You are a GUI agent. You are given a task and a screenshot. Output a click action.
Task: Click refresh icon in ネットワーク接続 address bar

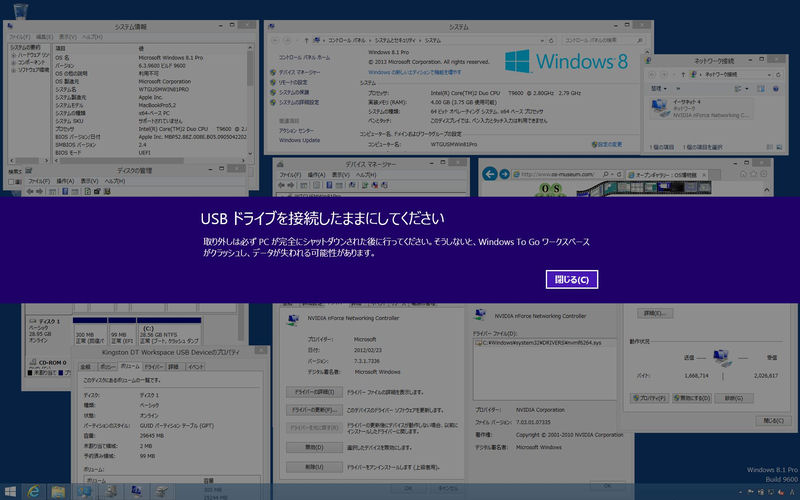coord(778,74)
